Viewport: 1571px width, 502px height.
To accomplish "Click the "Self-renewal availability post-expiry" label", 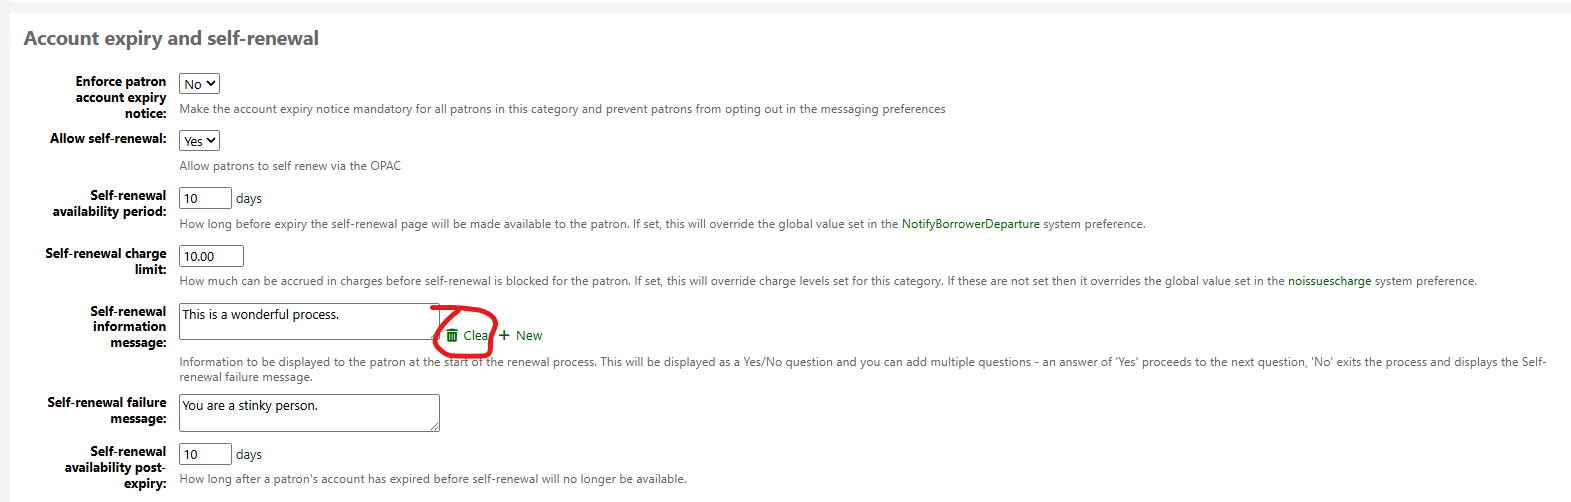I will [115, 467].
